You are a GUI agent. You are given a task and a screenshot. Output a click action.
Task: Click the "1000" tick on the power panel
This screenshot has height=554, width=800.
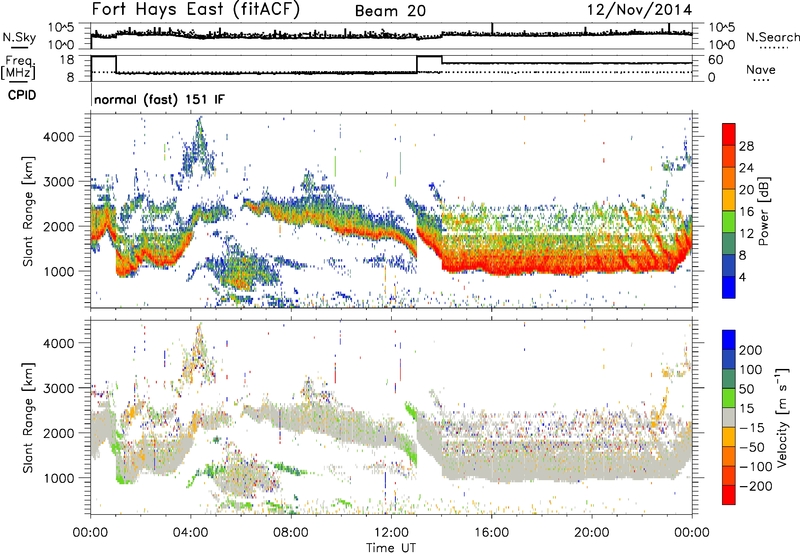(58, 271)
